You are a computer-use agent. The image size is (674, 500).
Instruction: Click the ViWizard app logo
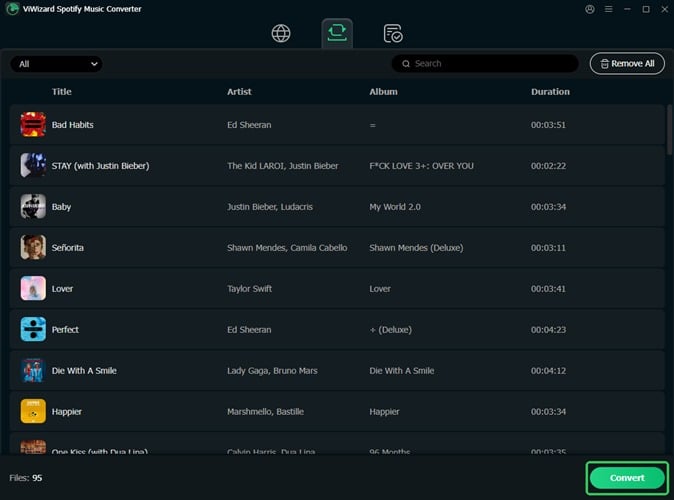(x=12, y=9)
